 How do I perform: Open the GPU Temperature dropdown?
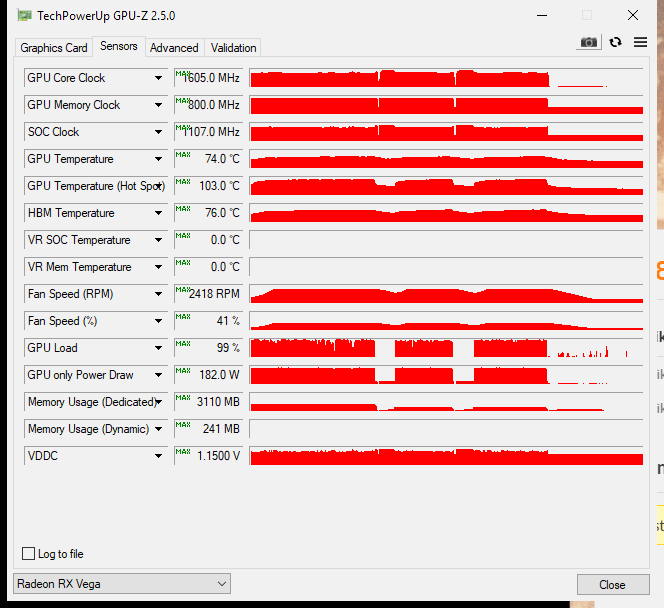tap(158, 159)
